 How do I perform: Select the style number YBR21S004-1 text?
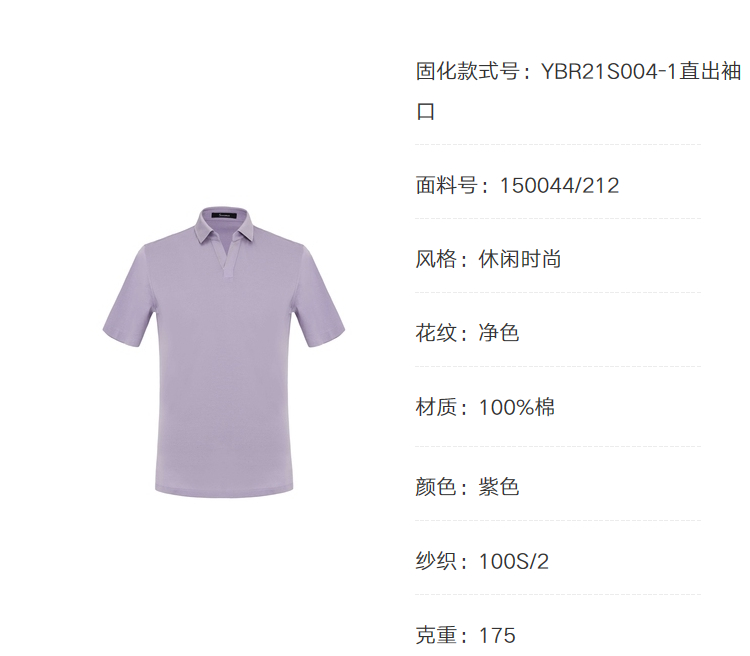click(610, 72)
